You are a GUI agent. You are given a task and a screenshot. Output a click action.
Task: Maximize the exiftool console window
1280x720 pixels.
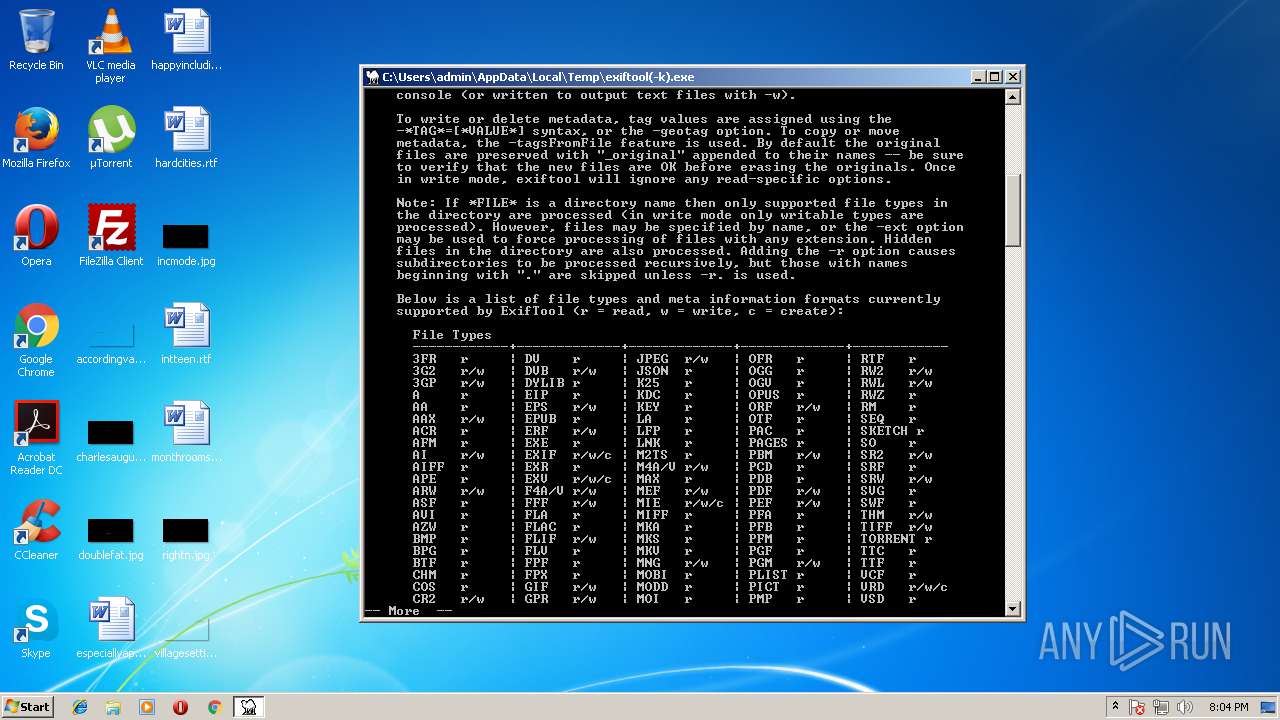(995, 77)
